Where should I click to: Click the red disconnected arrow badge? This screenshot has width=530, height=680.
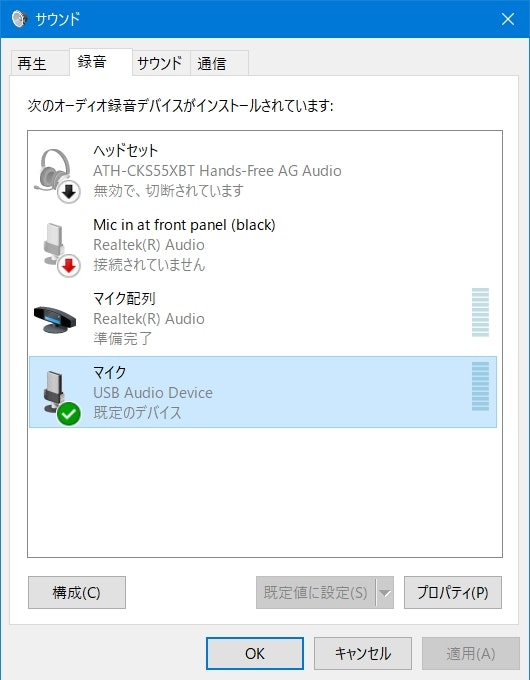click(x=69, y=266)
